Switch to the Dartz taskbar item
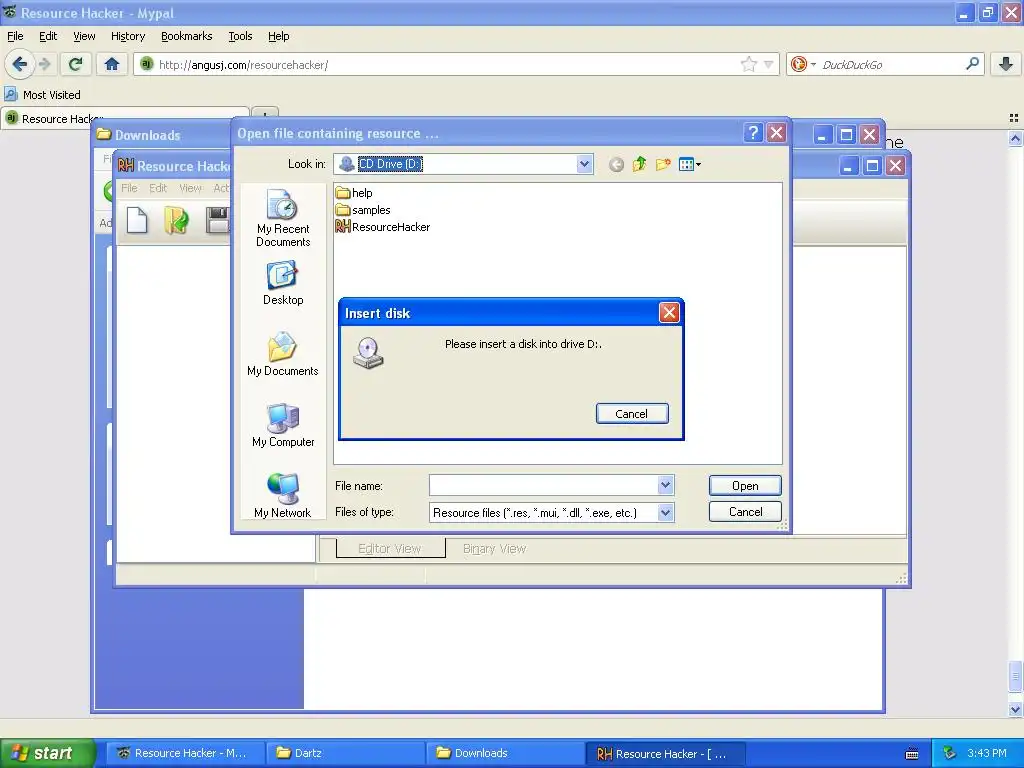The width and height of the screenshot is (1024, 768). [345, 753]
